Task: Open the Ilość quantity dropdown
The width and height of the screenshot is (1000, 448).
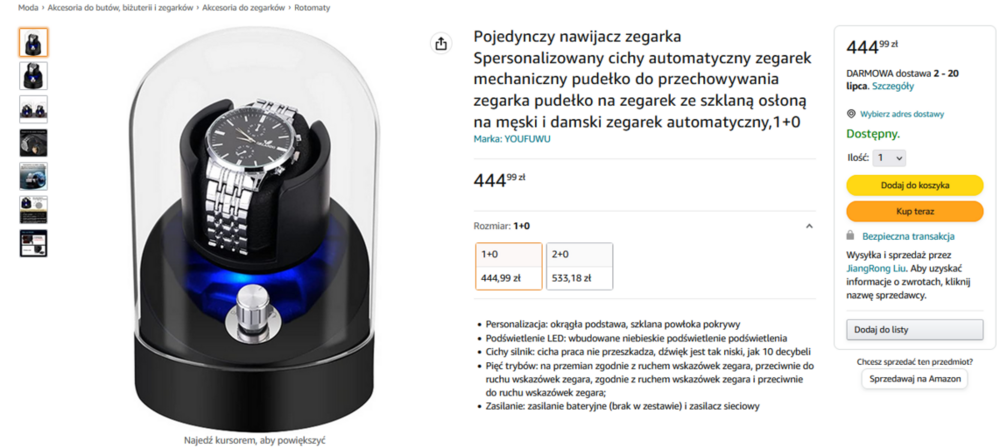Action: [889, 158]
